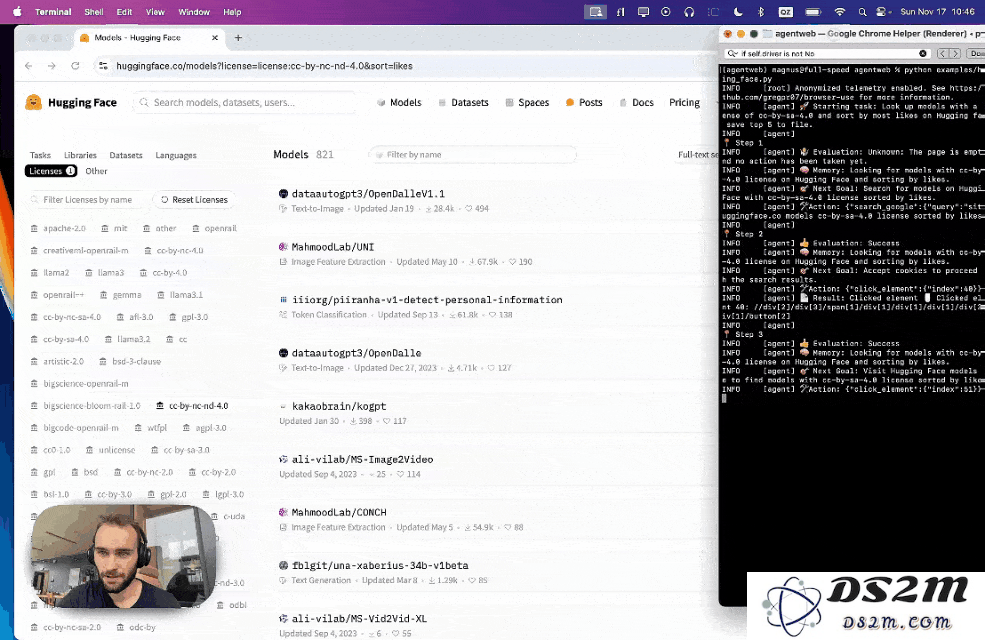
Task: Jump to next Terminal find match
Action: click(x=955, y=53)
